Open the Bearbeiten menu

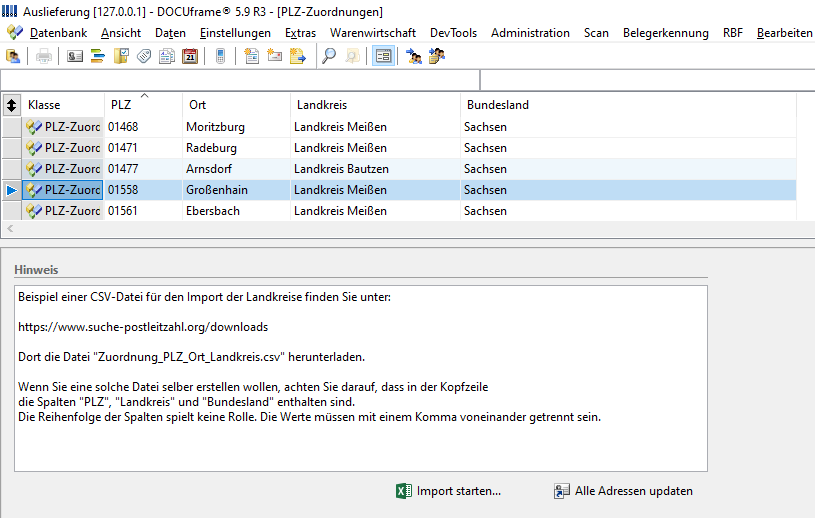coord(784,33)
